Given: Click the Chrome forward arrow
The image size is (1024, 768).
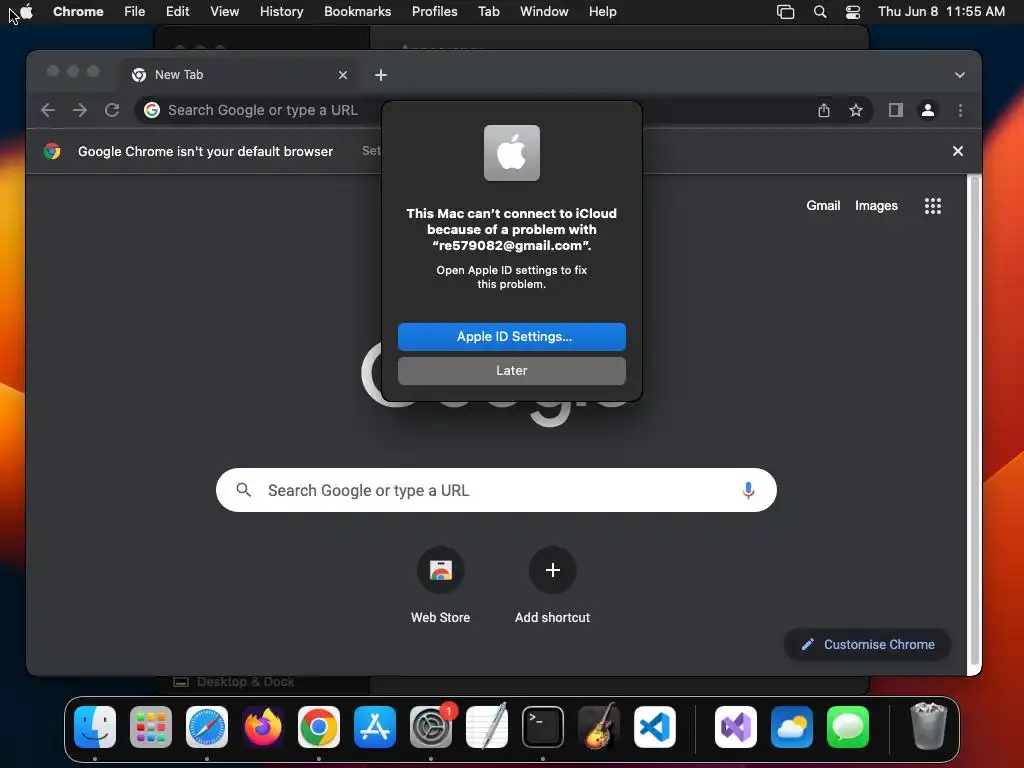Looking at the screenshot, I should click(x=80, y=110).
